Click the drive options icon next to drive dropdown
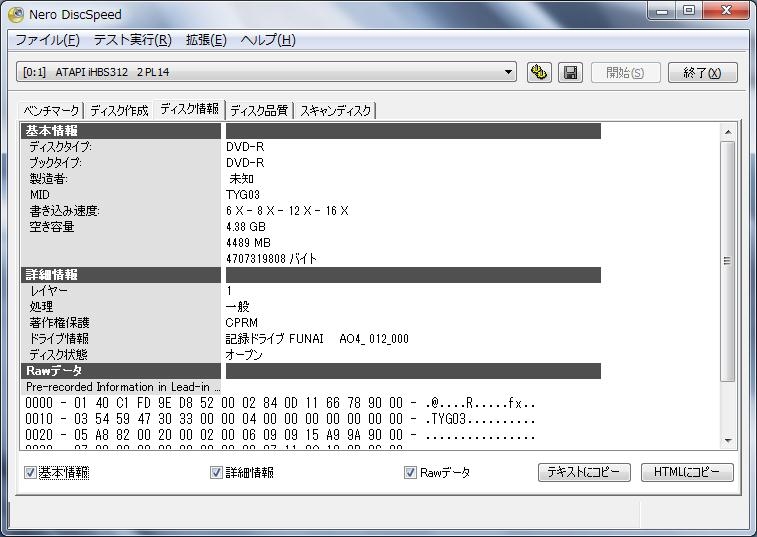This screenshot has height=537, width=757. (x=540, y=73)
